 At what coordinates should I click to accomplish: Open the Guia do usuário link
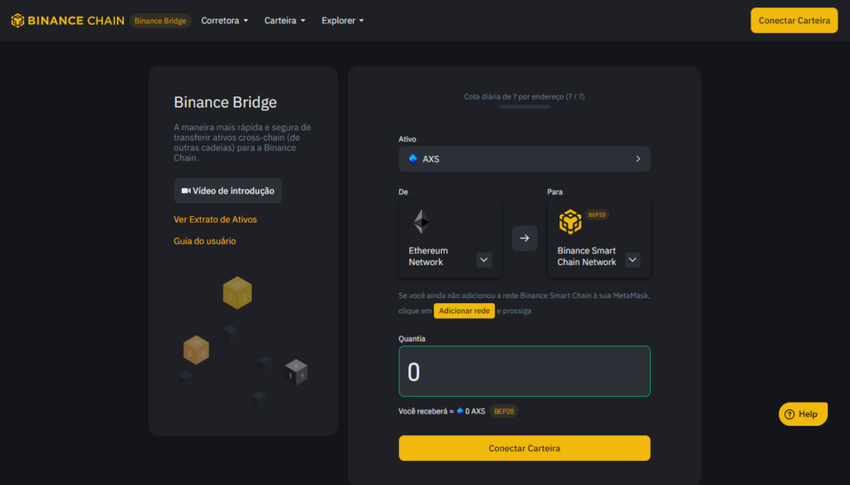(204, 241)
